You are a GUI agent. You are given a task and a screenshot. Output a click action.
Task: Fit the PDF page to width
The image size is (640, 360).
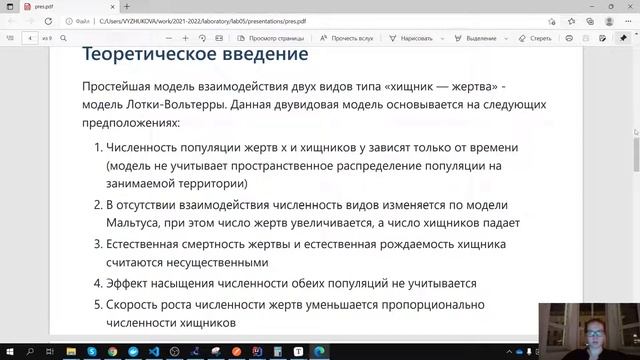pyautogui.click(x=219, y=38)
